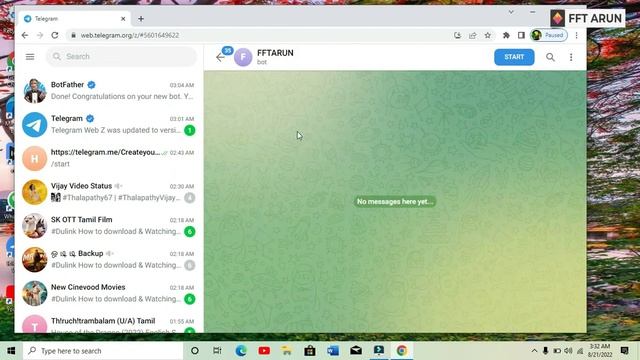Screen dimensions: 640x360
Task: Open Task View on taskbar
Action: 217,351
